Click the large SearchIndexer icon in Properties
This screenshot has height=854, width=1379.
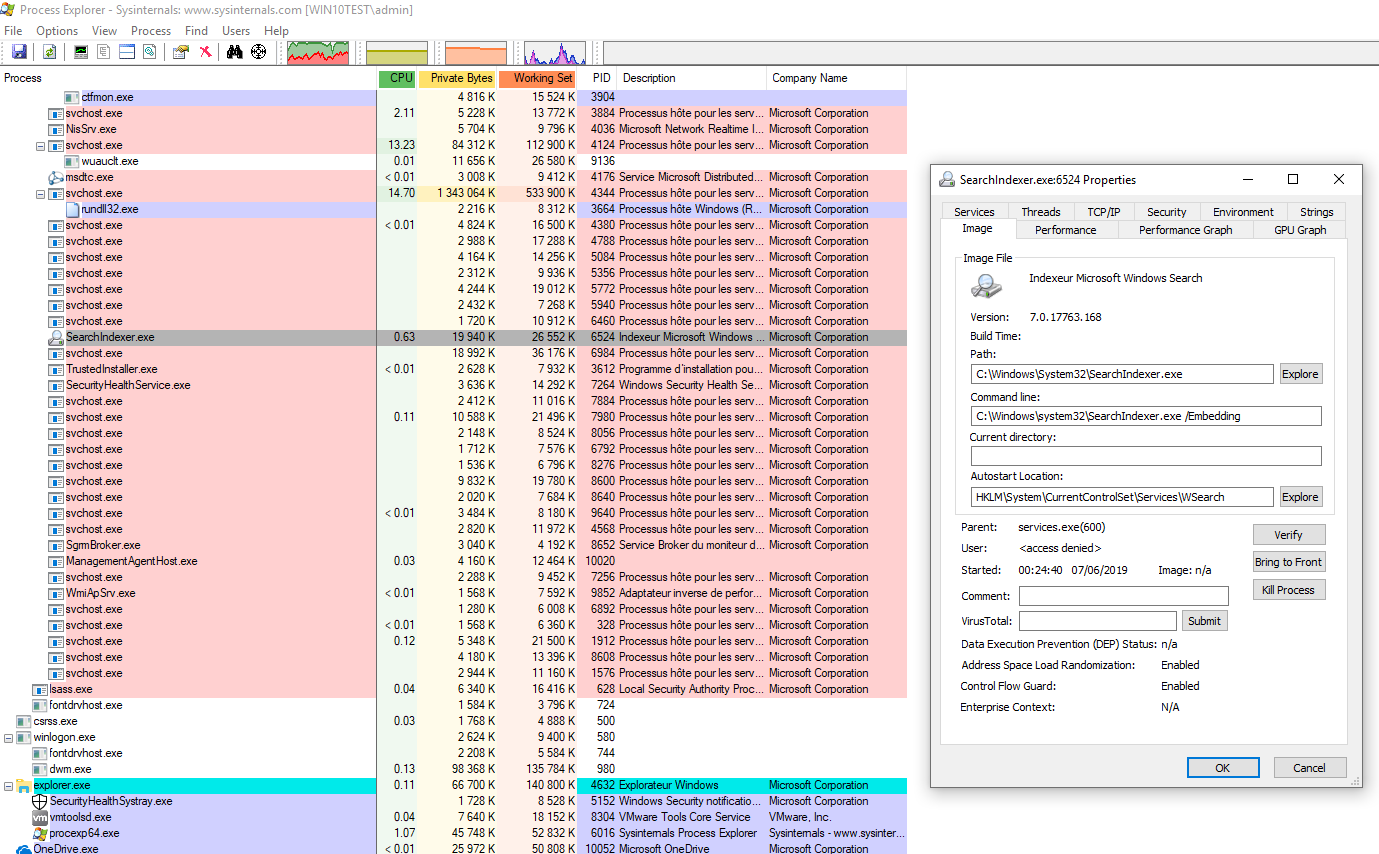click(x=986, y=286)
